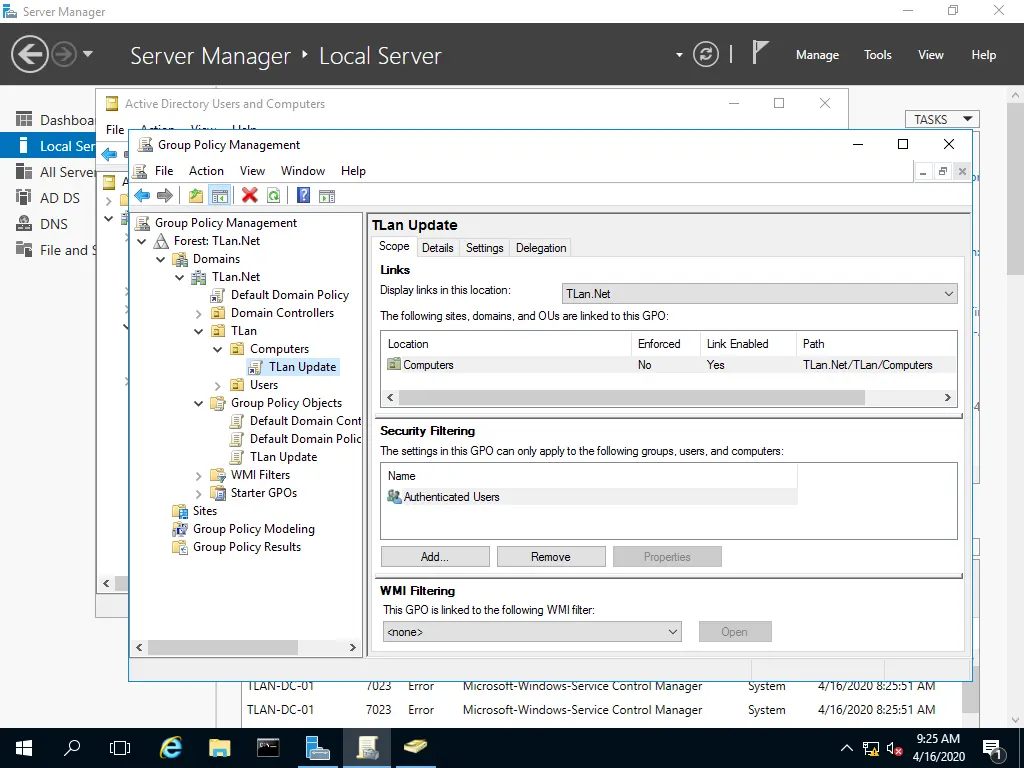Select Default Domain Policy in the tree
1024x768 pixels.
289,295
